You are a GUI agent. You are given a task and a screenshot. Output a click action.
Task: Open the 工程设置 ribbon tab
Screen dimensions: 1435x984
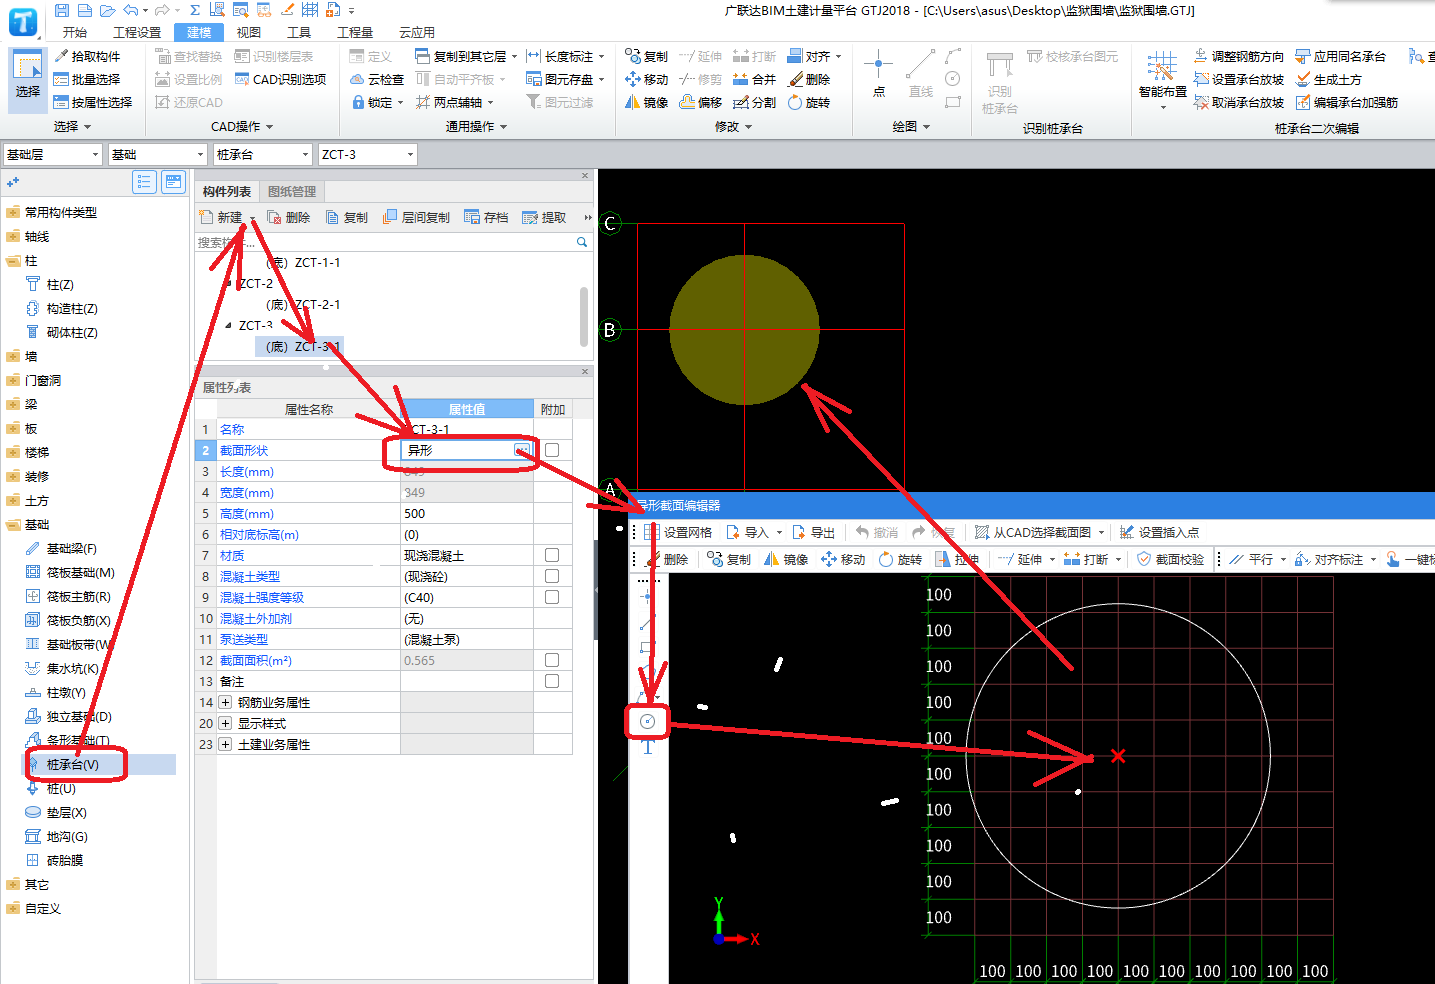[x=137, y=32]
